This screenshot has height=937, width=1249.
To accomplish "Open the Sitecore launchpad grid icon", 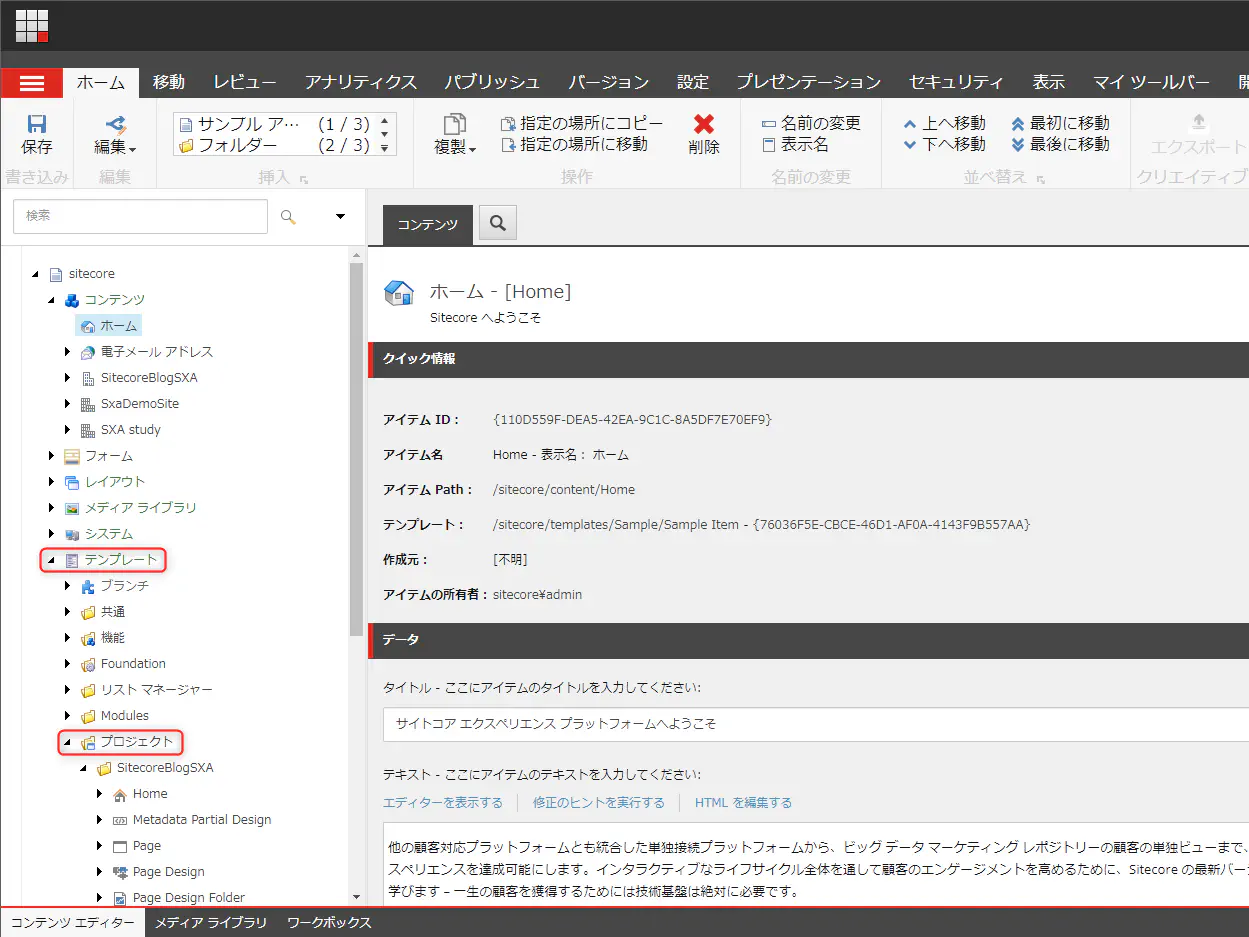I will pos(32,26).
